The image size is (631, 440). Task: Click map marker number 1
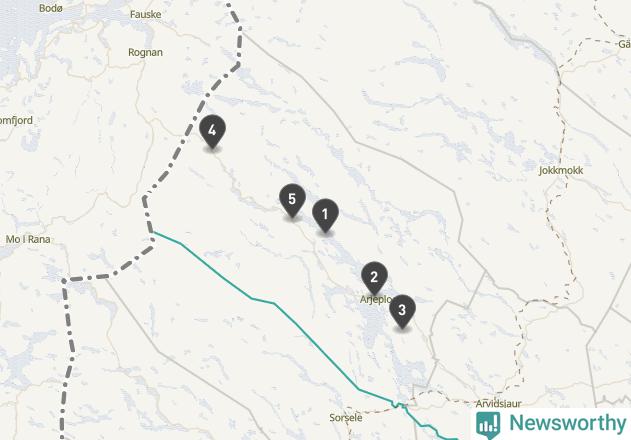(325, 215)
